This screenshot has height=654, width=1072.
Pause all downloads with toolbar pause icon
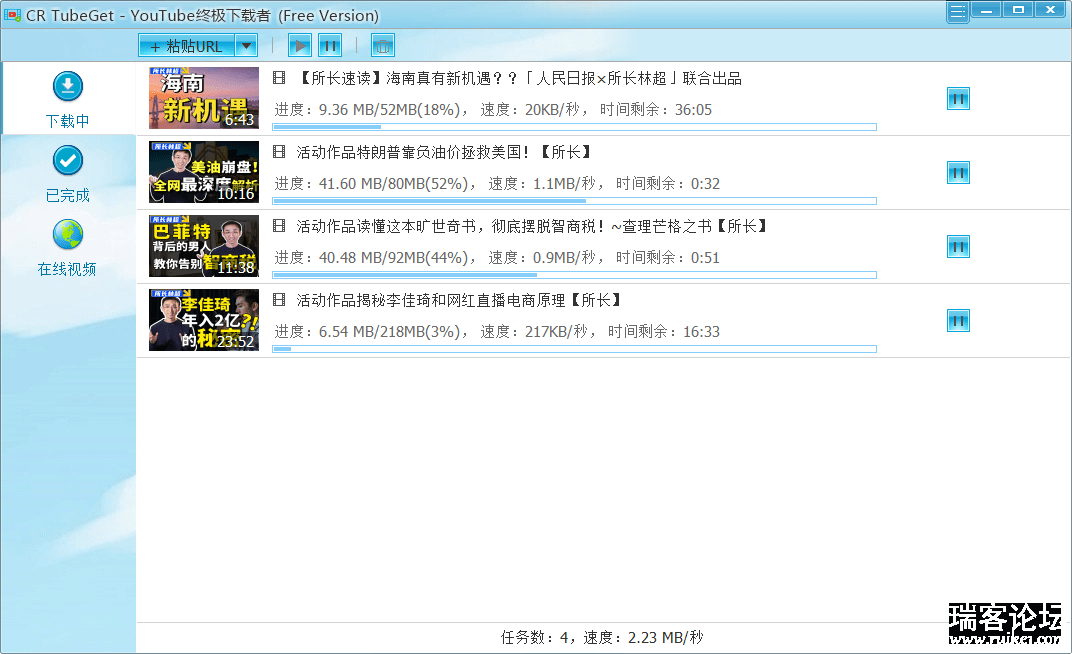[x=330, y=46]
